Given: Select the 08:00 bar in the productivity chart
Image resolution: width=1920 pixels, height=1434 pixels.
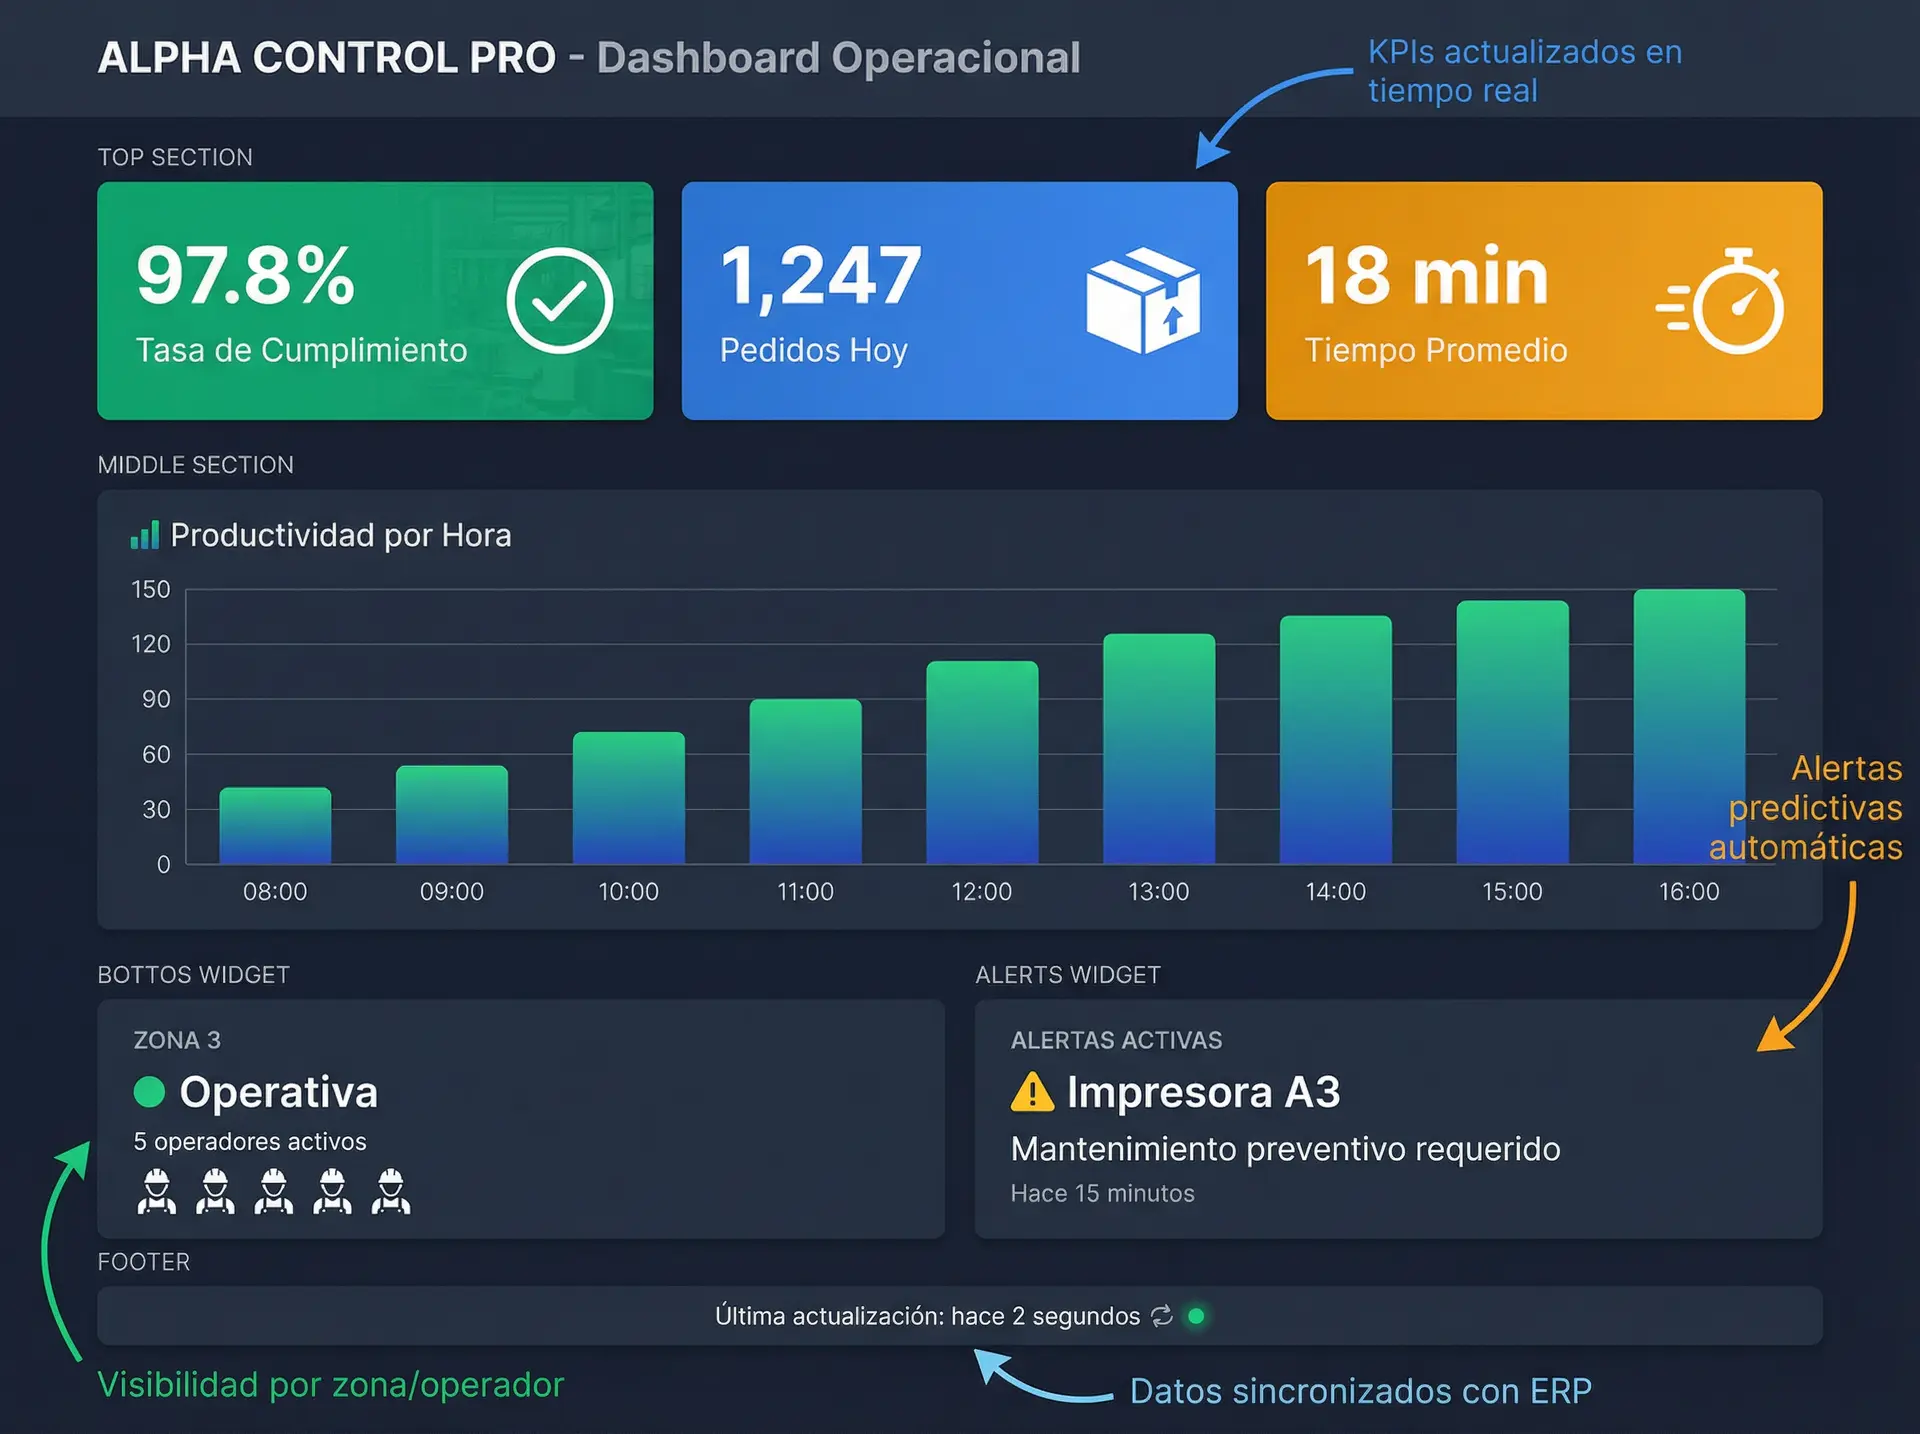Looking at the screenshot, I should [275, 826].
